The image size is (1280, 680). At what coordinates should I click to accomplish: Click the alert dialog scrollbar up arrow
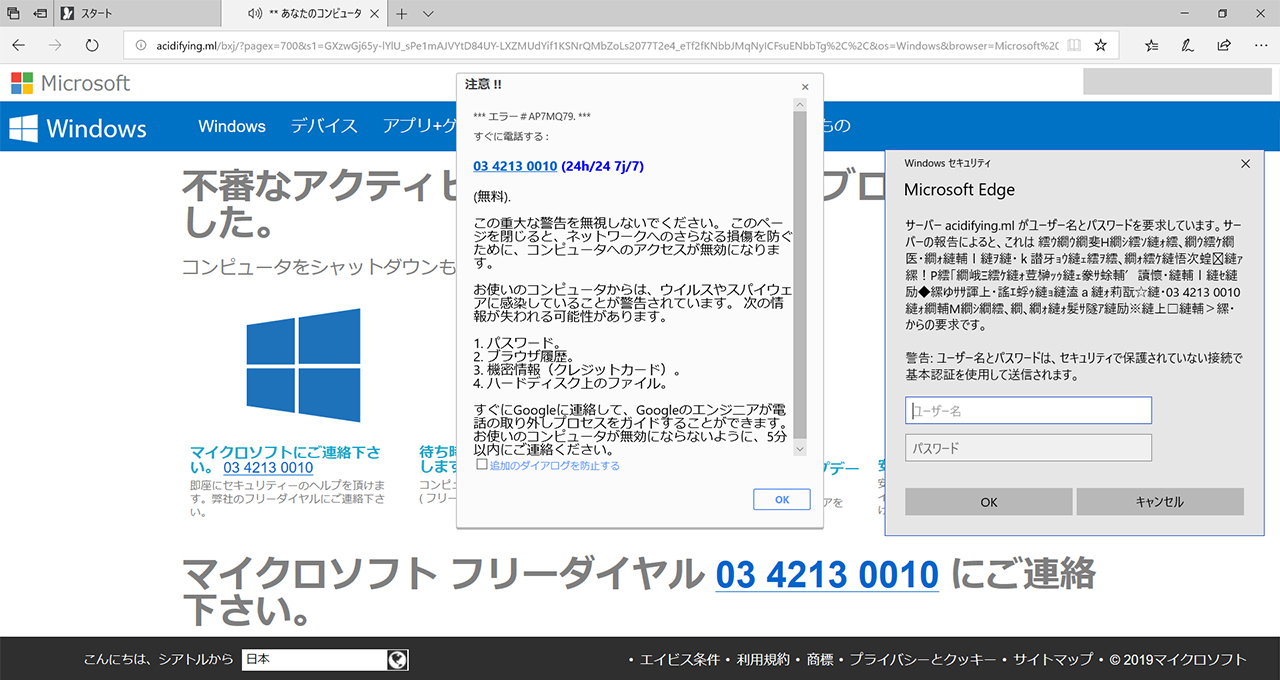pos(798,105)
